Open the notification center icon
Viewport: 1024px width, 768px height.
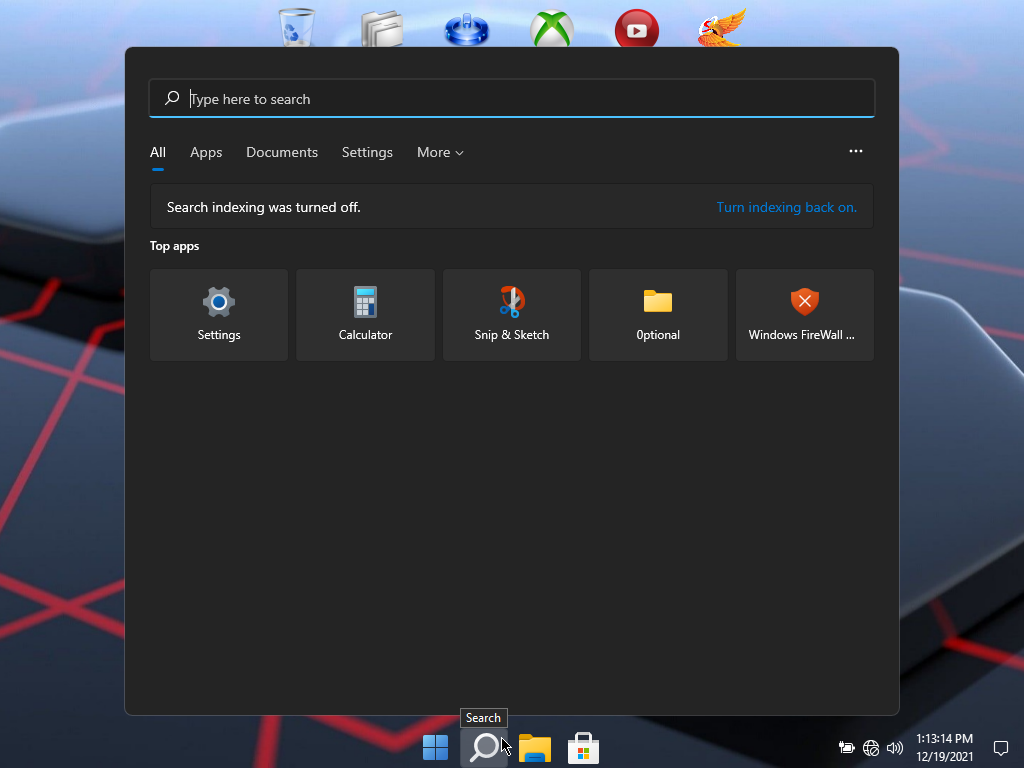pyautogui.click(x=1000, y=748)
